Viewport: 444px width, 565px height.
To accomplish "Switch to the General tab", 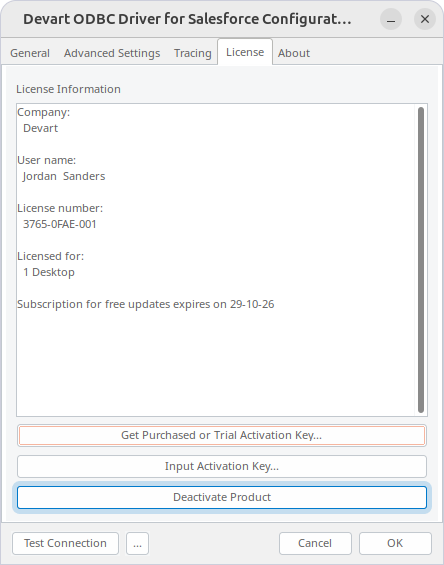I will pyautogui.click(x=30, y=53).
